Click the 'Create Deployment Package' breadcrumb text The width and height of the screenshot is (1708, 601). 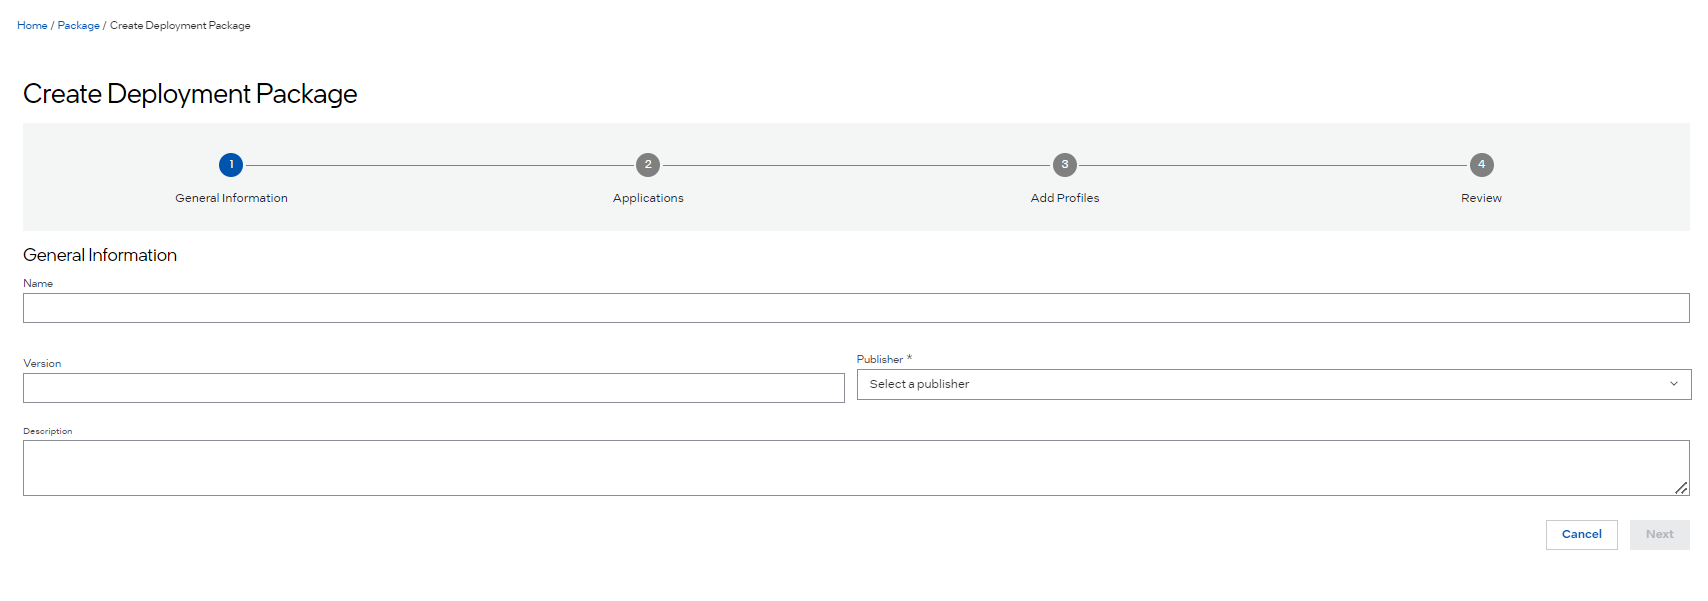coord(180,26)
